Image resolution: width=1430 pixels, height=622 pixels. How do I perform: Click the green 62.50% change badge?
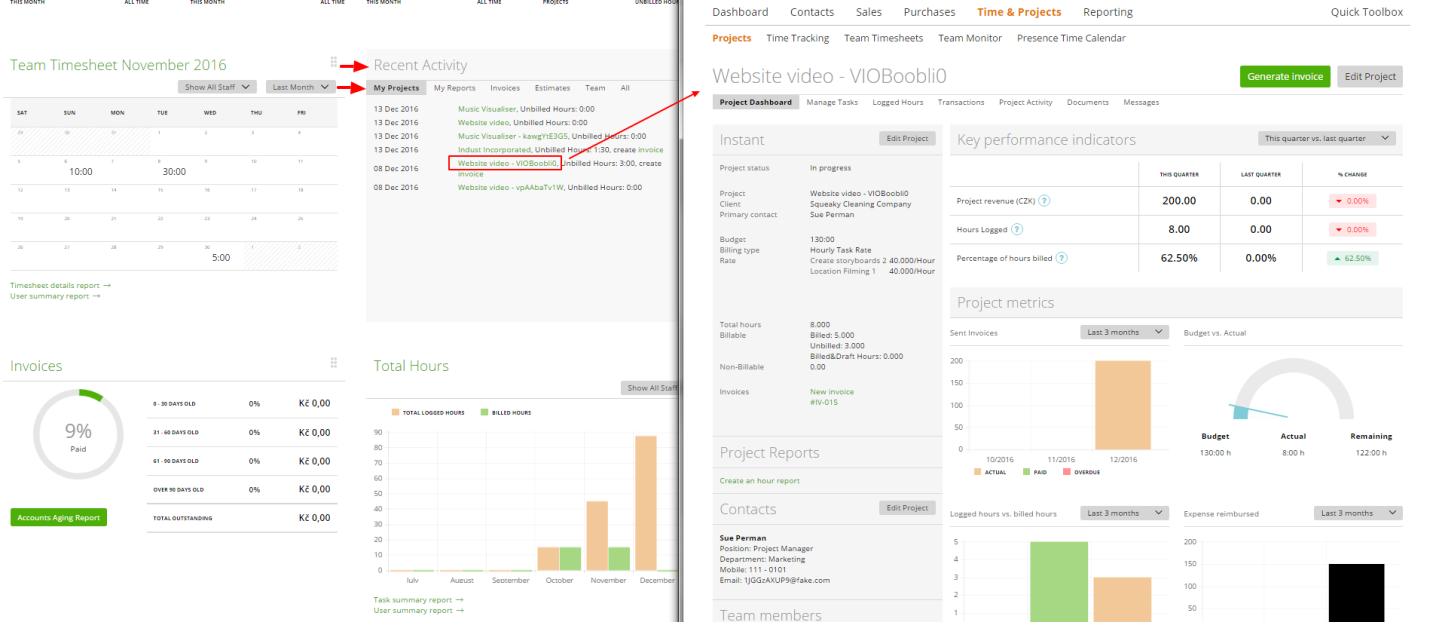(1352, 258)
